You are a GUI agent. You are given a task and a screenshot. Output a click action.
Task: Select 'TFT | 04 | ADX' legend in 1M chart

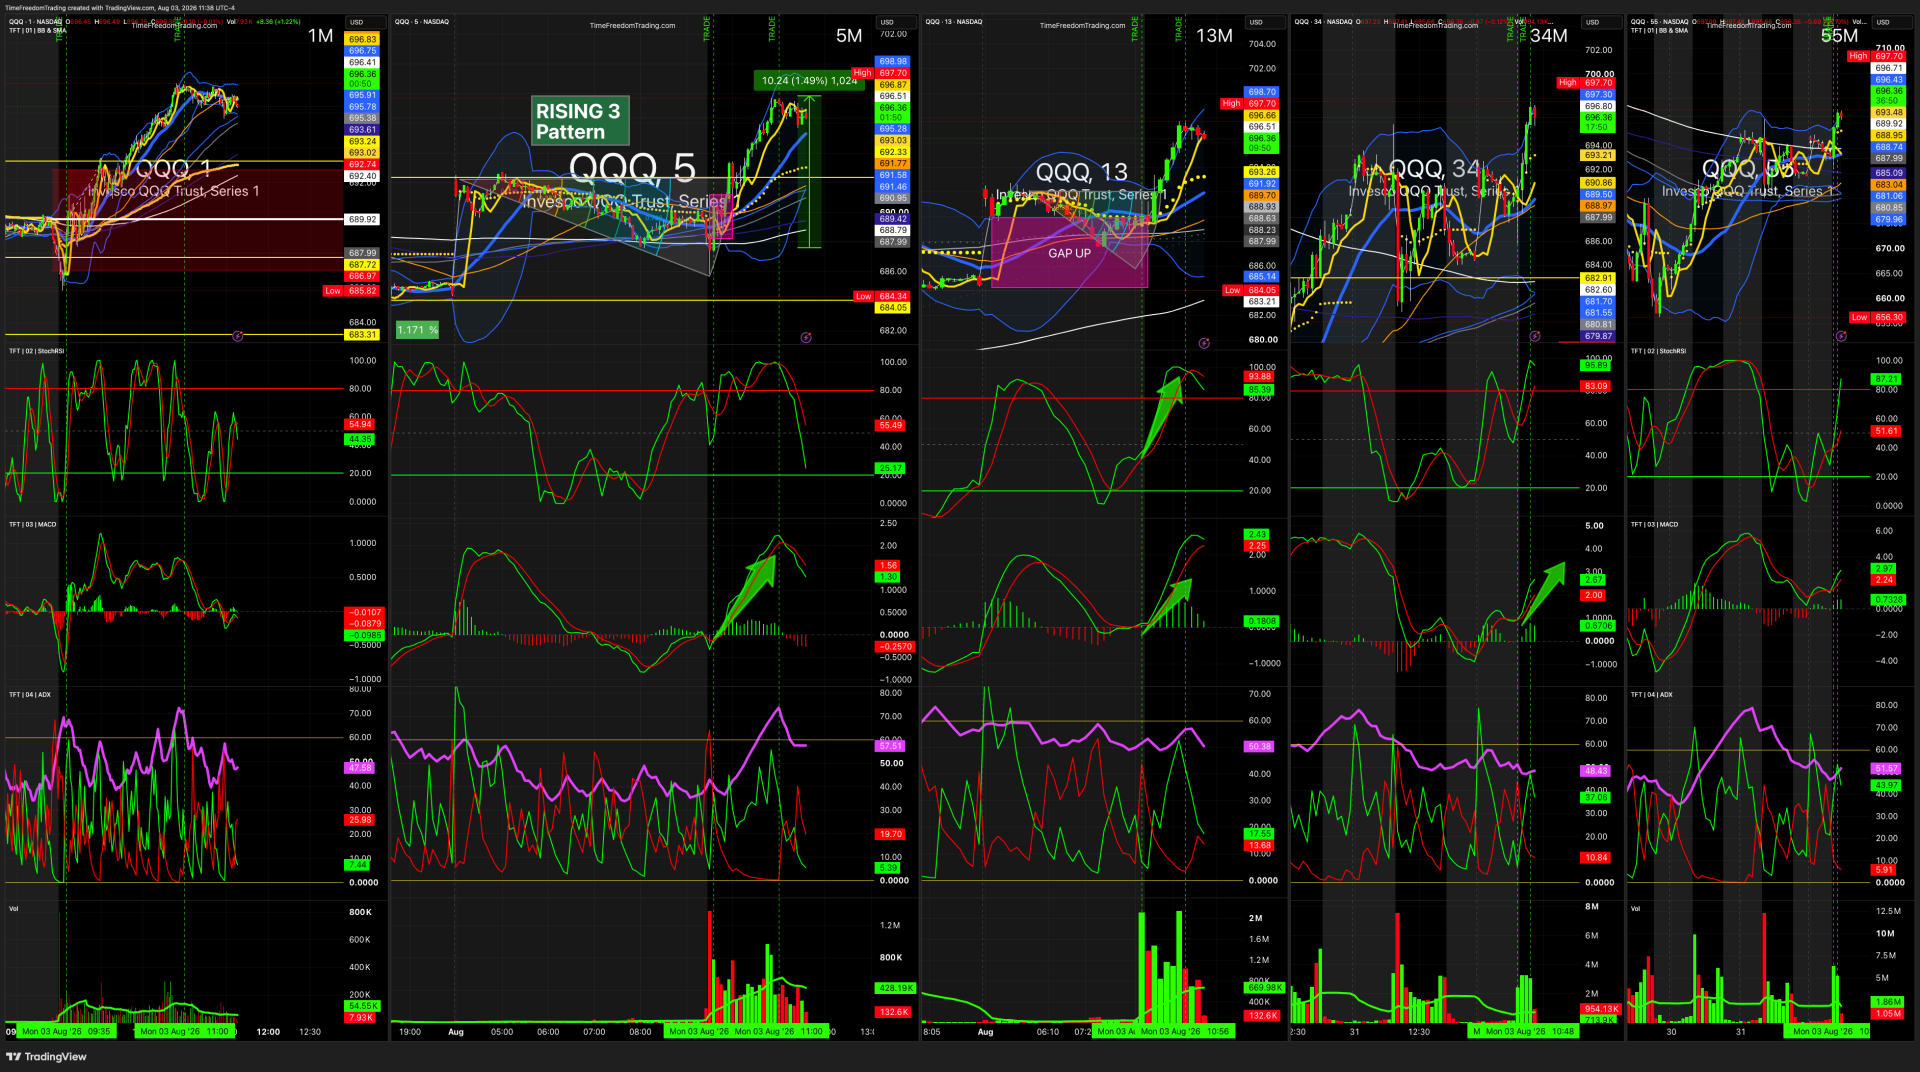(x=30, y=694)
